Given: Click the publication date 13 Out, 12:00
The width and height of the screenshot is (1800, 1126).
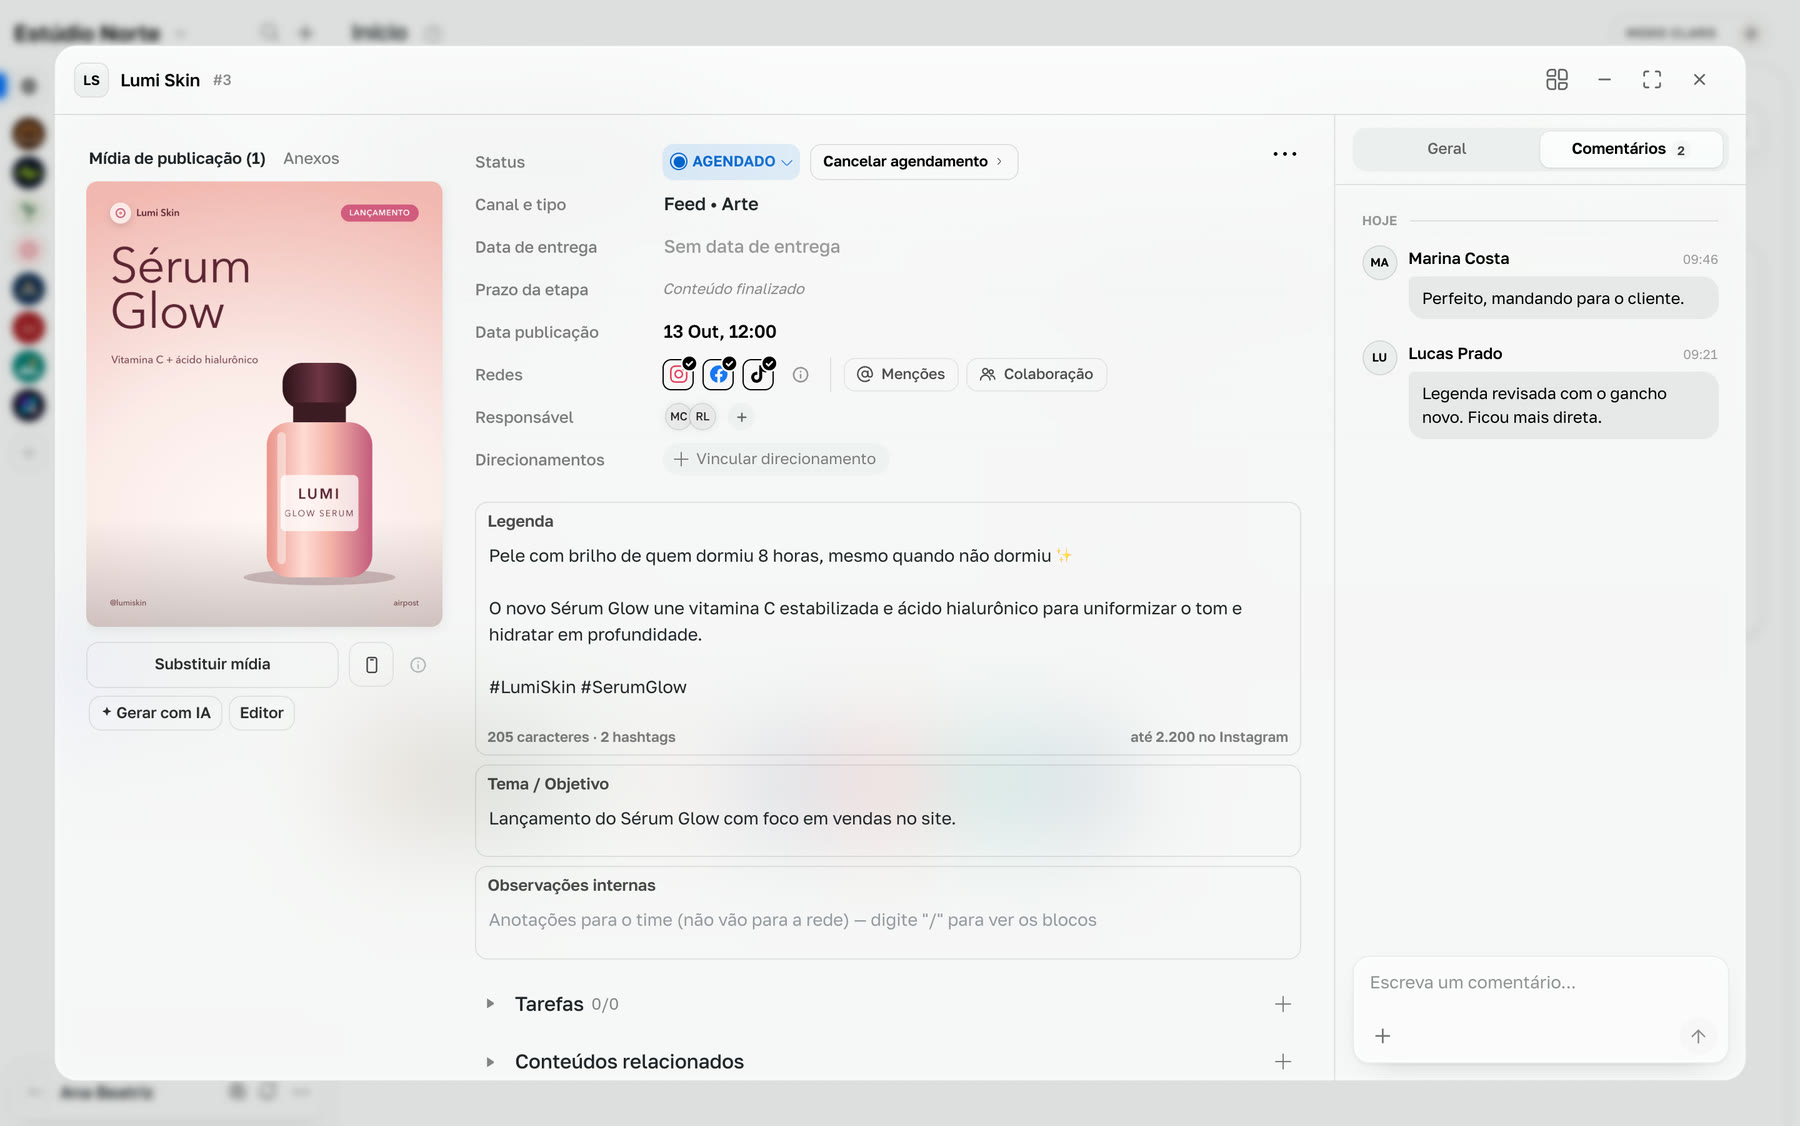Looking at the screenshot, I should [720, 332].
